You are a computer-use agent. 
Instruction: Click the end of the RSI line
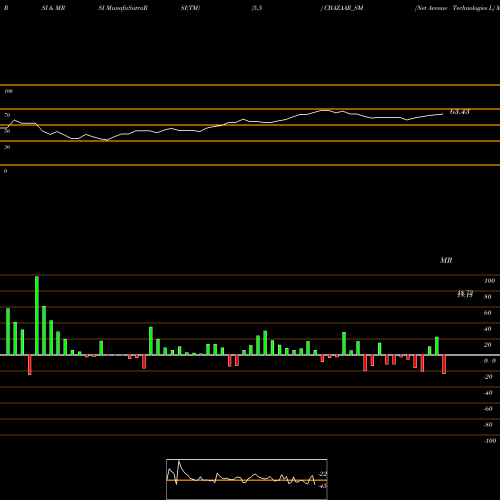coord(443,114)
